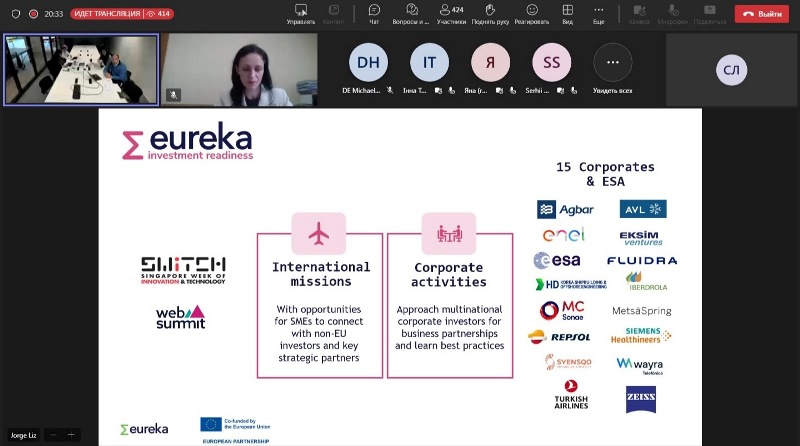
Task: Click the Siemens Healthineers logo
Action: pyautogui.click(x=641, y=335)
